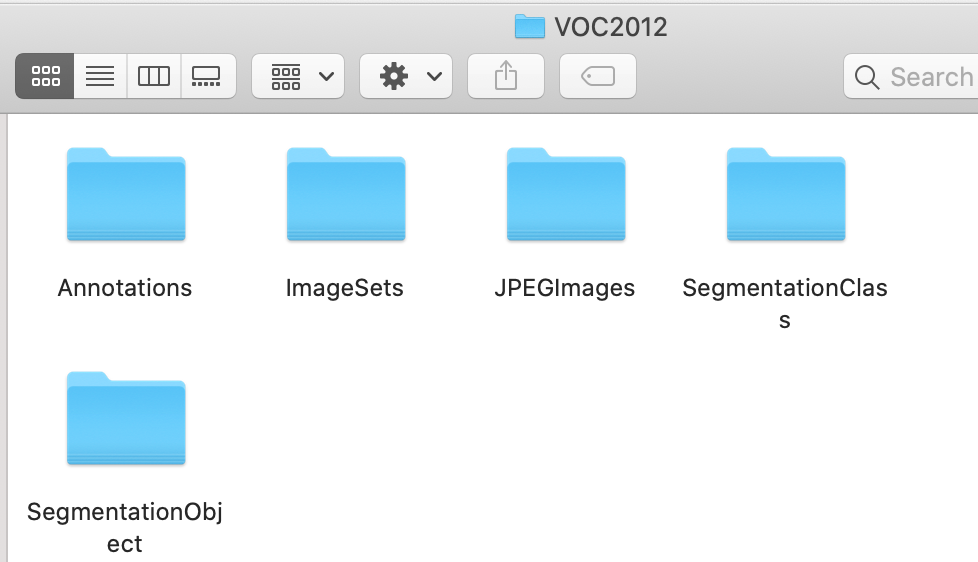
Task: Select the SegmentationClass folder icon
Action: pos(786,195)
